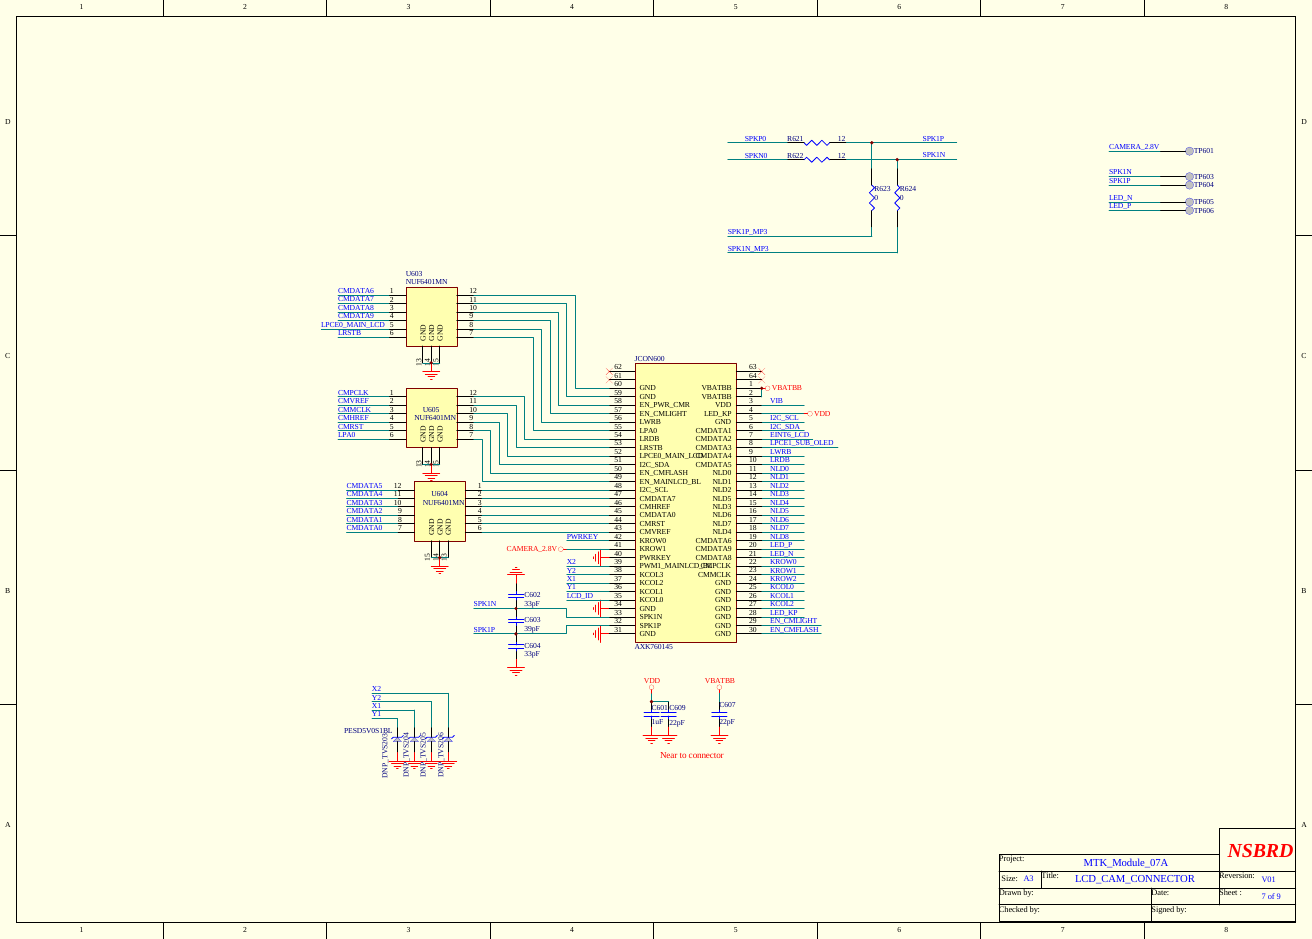The height and width of the screenshot is (939, 1312).
Task: Click the SPK1N_MP3 net label
Action: [x=749, y=247]
